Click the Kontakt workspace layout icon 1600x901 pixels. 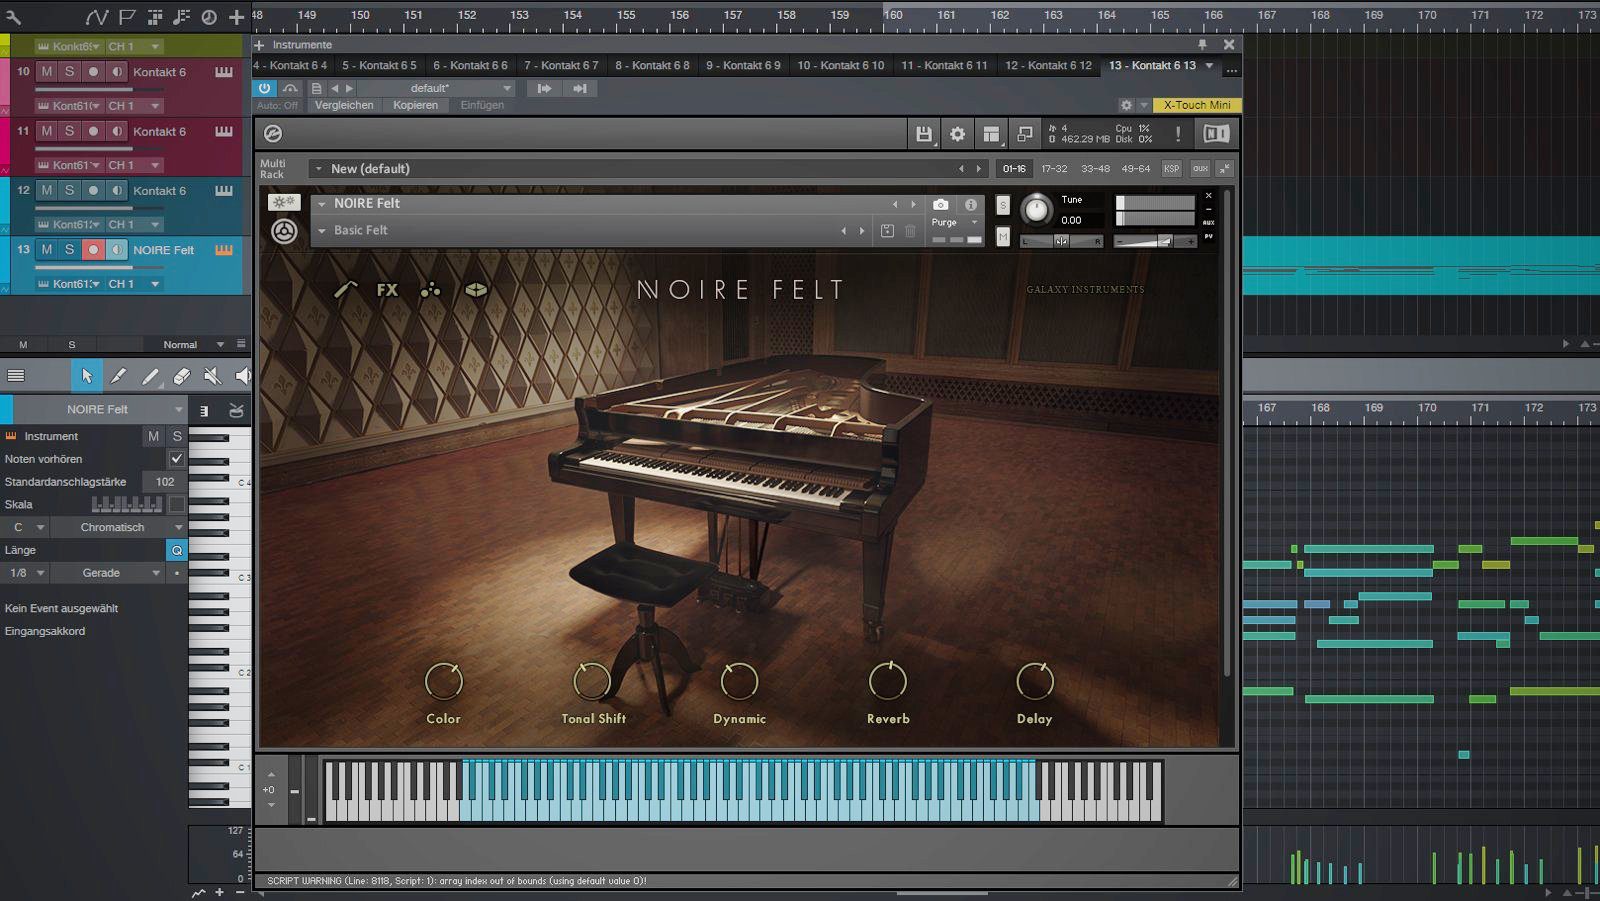[991, 133]
